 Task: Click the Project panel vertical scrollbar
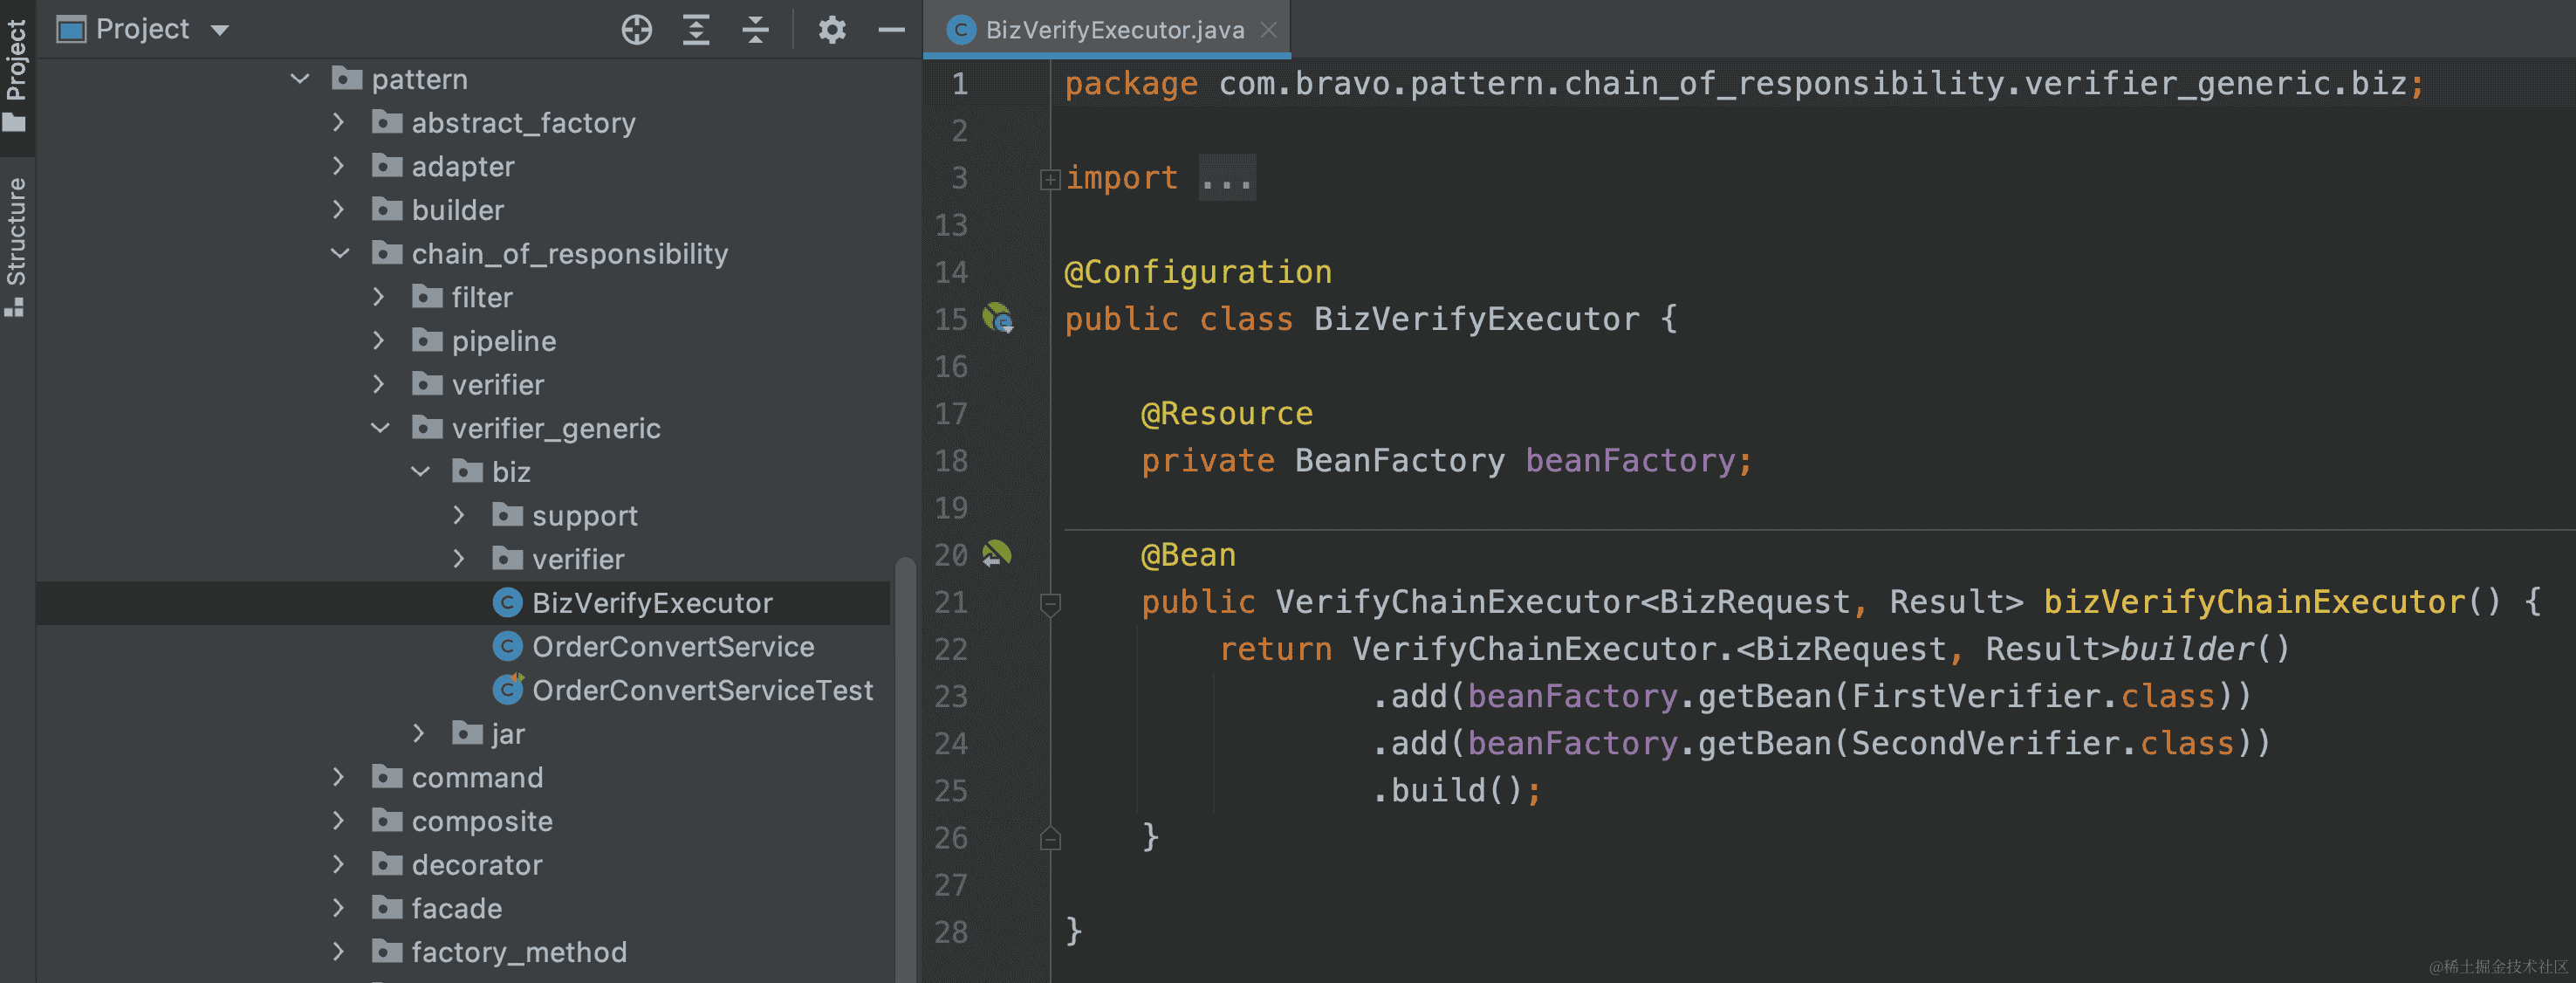905,770
